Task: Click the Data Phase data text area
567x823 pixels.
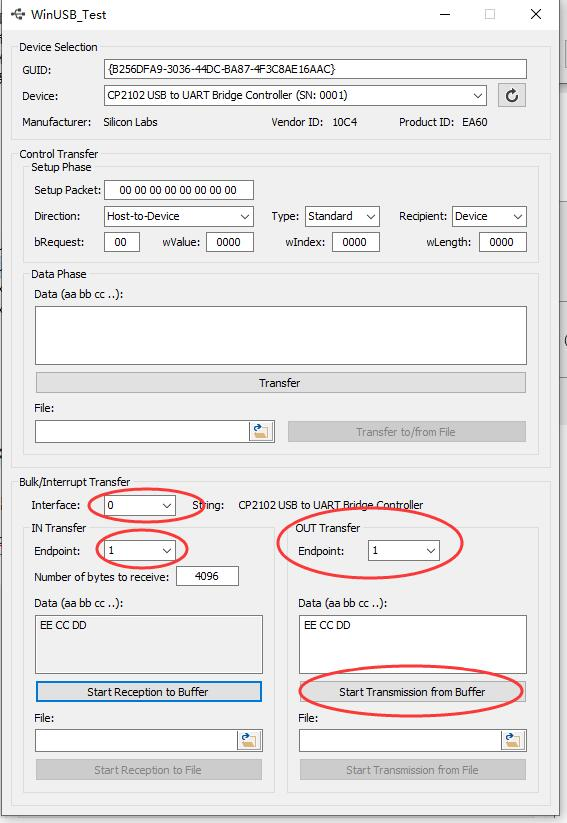Action: pyautogui.click(x=281, y=335)
